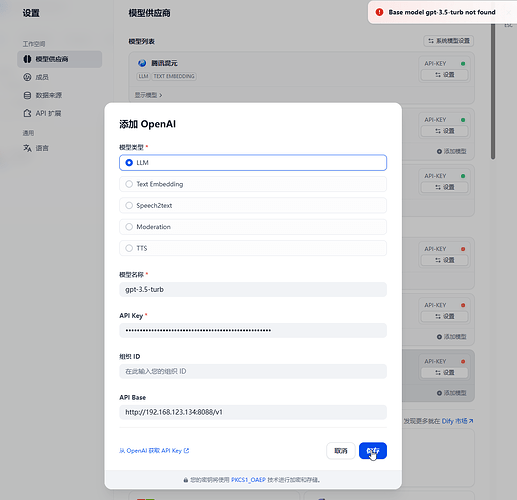Image resolution: width=517 pixels, height=500 pixels.
Task: Click the API Base URL field
Action: pos(253,412)
